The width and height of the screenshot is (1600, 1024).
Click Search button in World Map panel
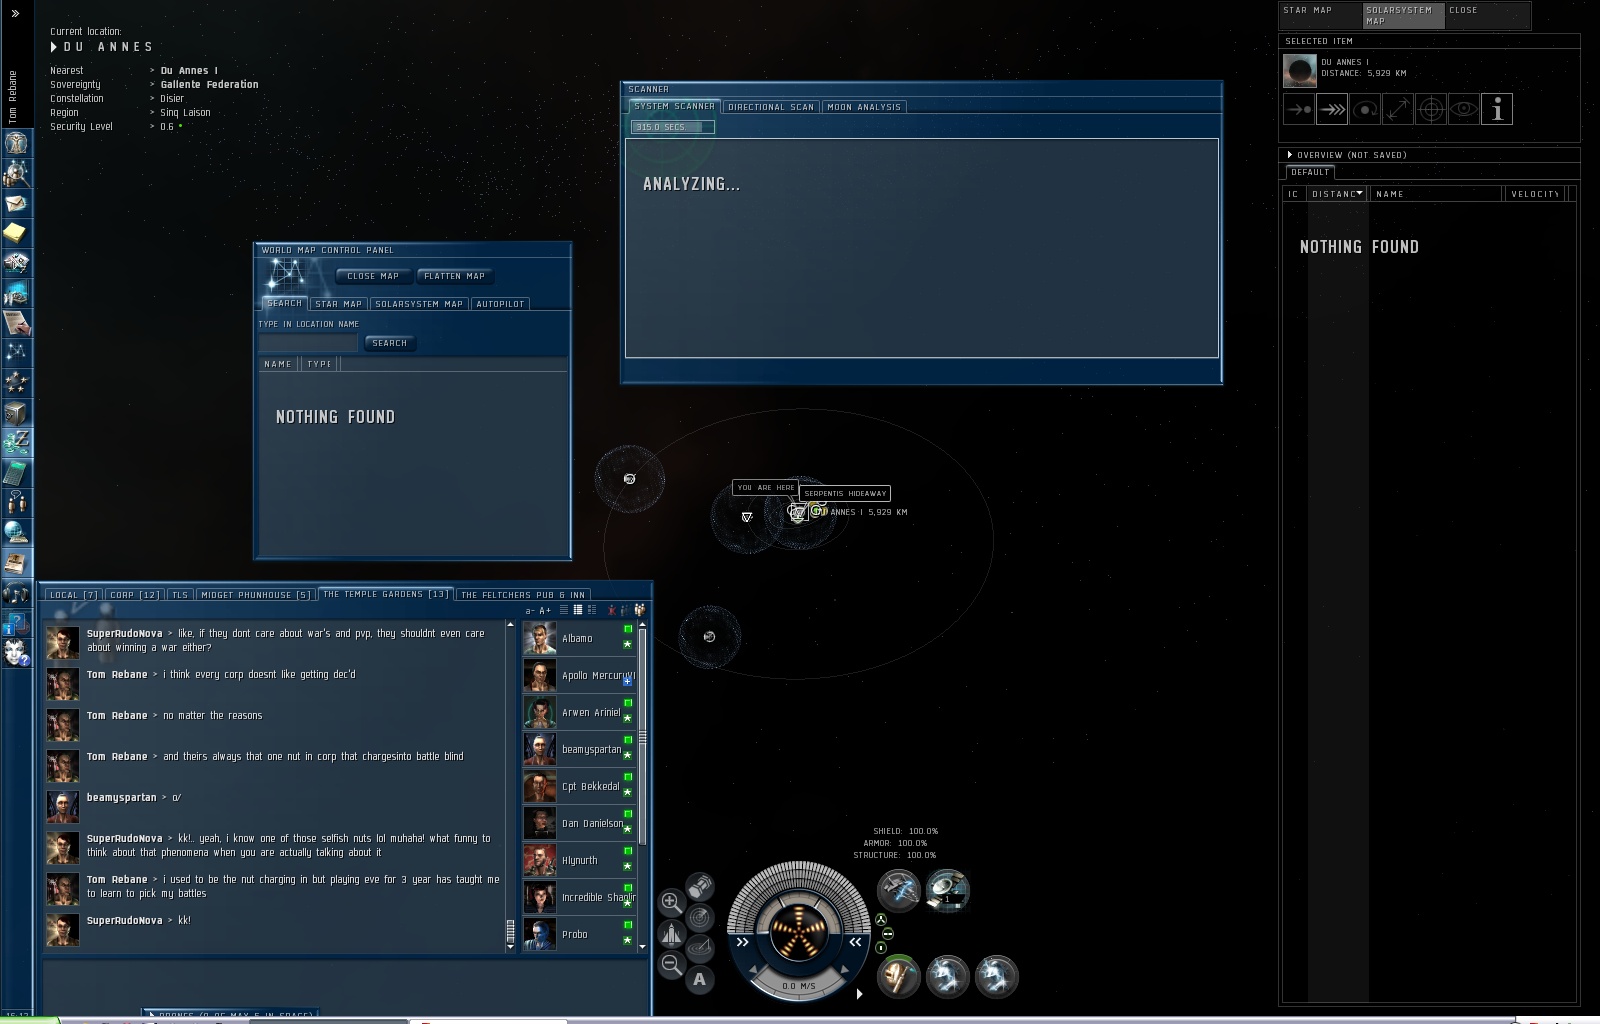389,343
